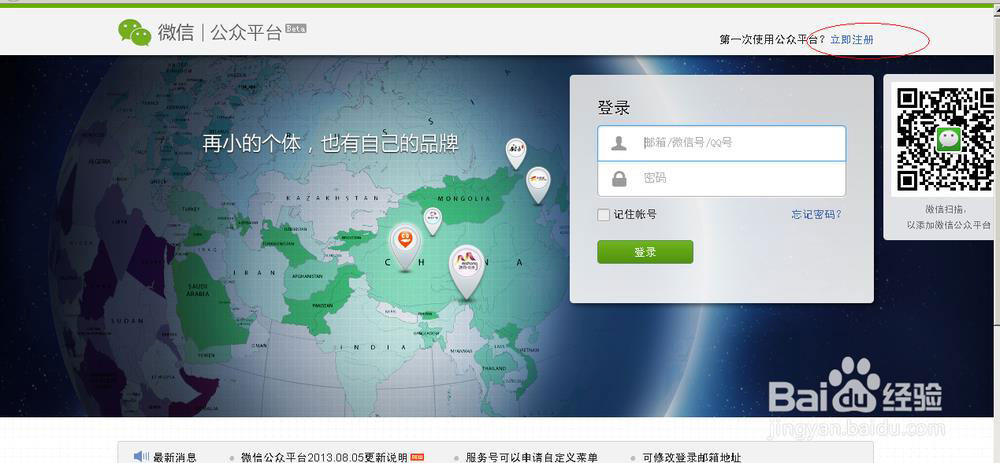Click the map pin east of Mongolia
The width and height of the screenshot is (1000, 463).
tap(538, 185)
